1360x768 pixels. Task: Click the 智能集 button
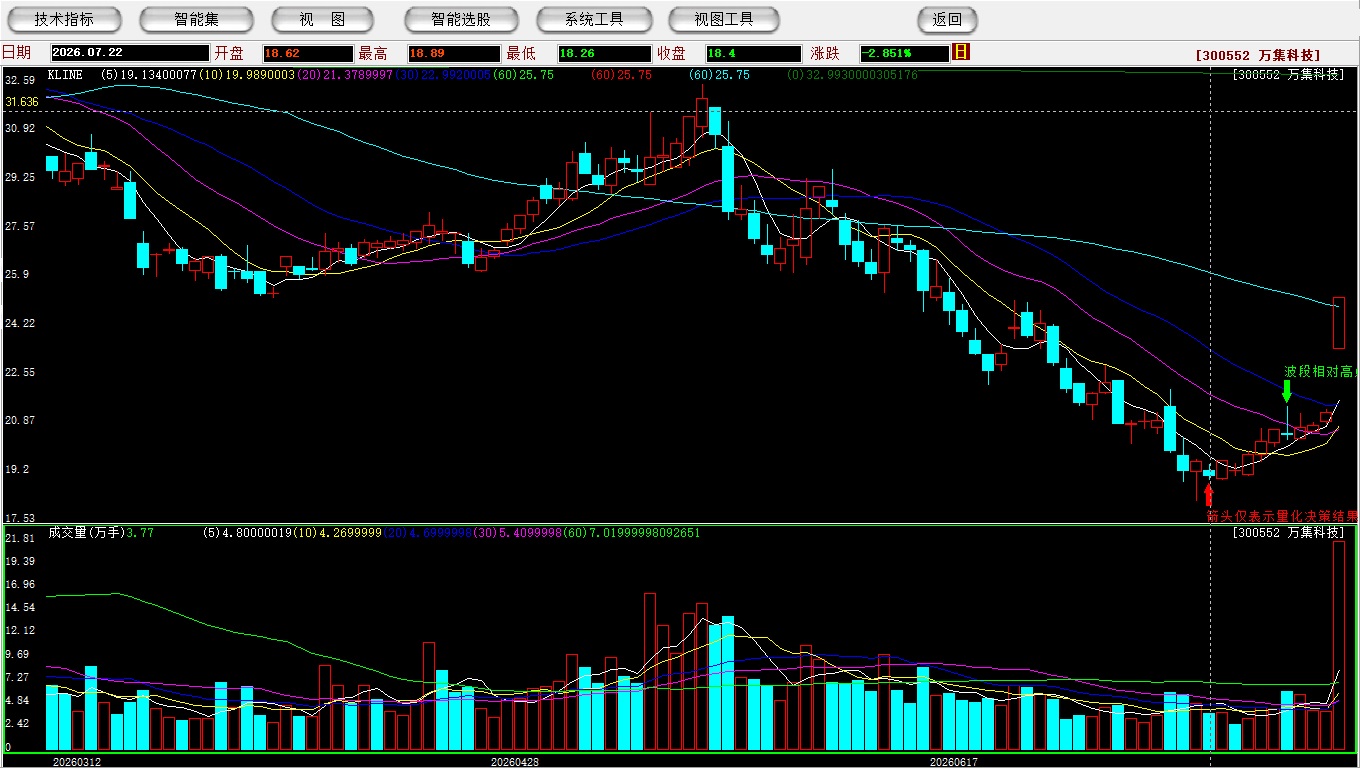(196, 19)
